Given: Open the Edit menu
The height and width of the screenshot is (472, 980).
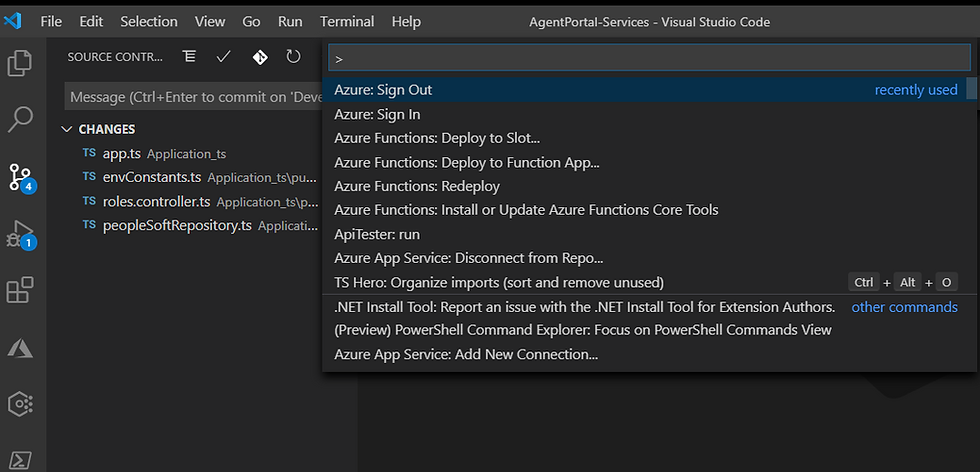Looking at the screenshot, I should tap(91, 21).
